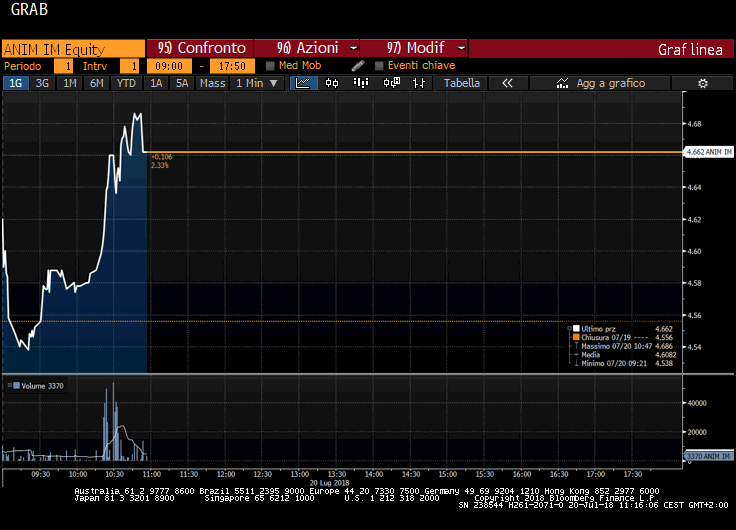Screen dimensions: 736x530
Task: Select the YTD time range tab
Action: click(x=126, y=83)
